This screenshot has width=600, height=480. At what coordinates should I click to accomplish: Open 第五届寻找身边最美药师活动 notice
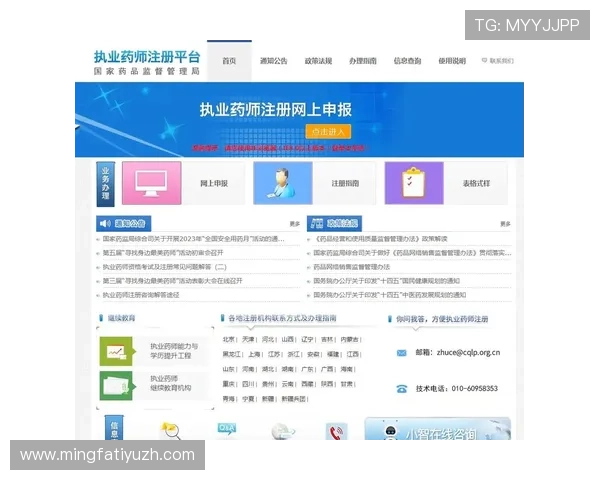(163, 253)
